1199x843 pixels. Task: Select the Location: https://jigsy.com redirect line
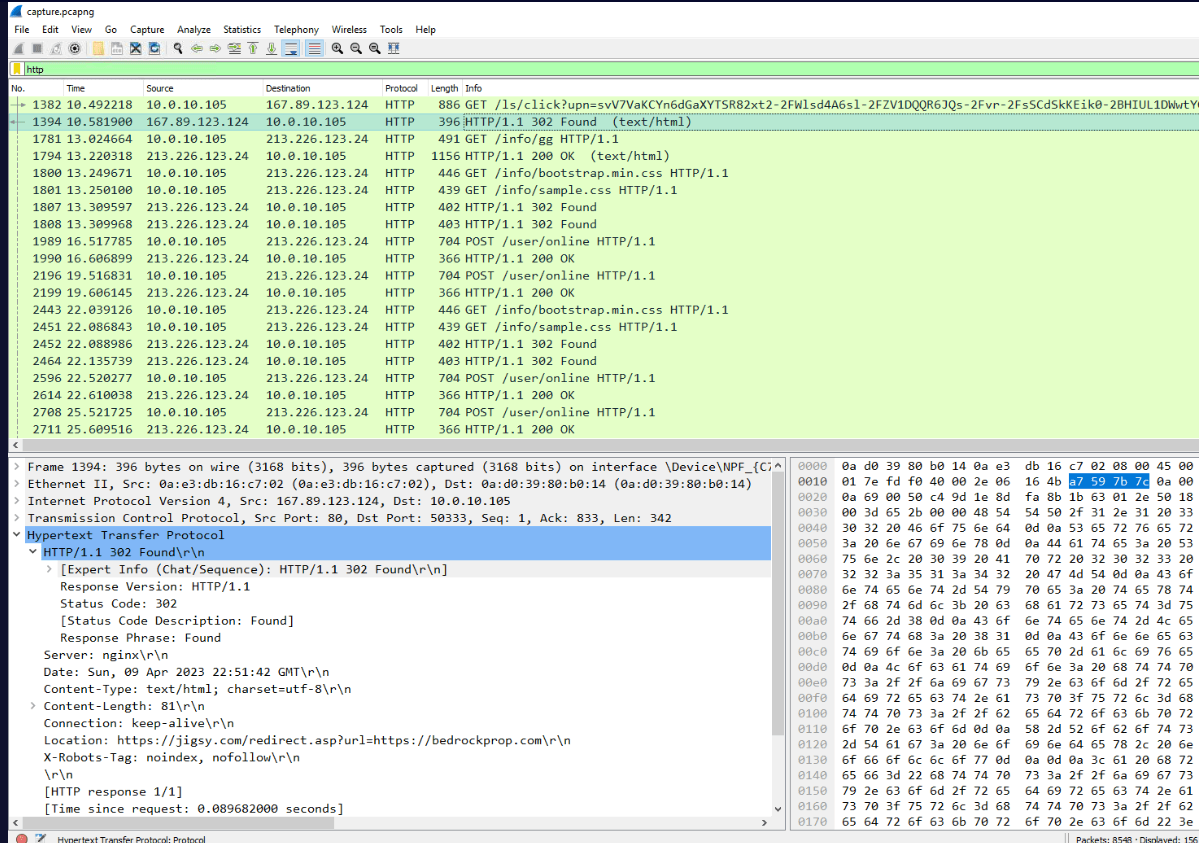click(x=307, y=740)
